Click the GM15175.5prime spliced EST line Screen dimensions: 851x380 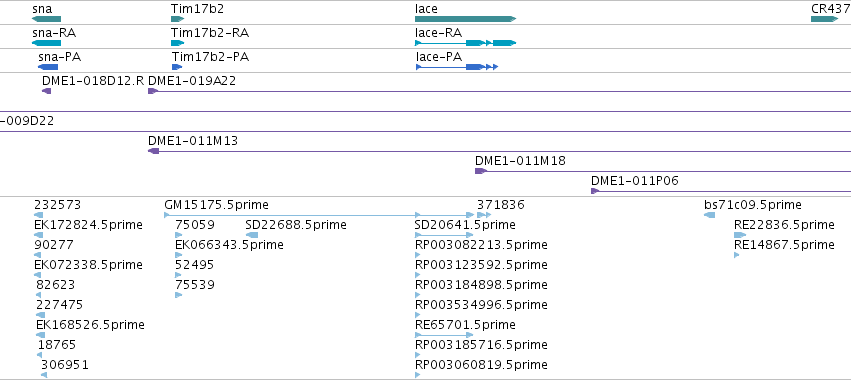[x=319, y=215]
